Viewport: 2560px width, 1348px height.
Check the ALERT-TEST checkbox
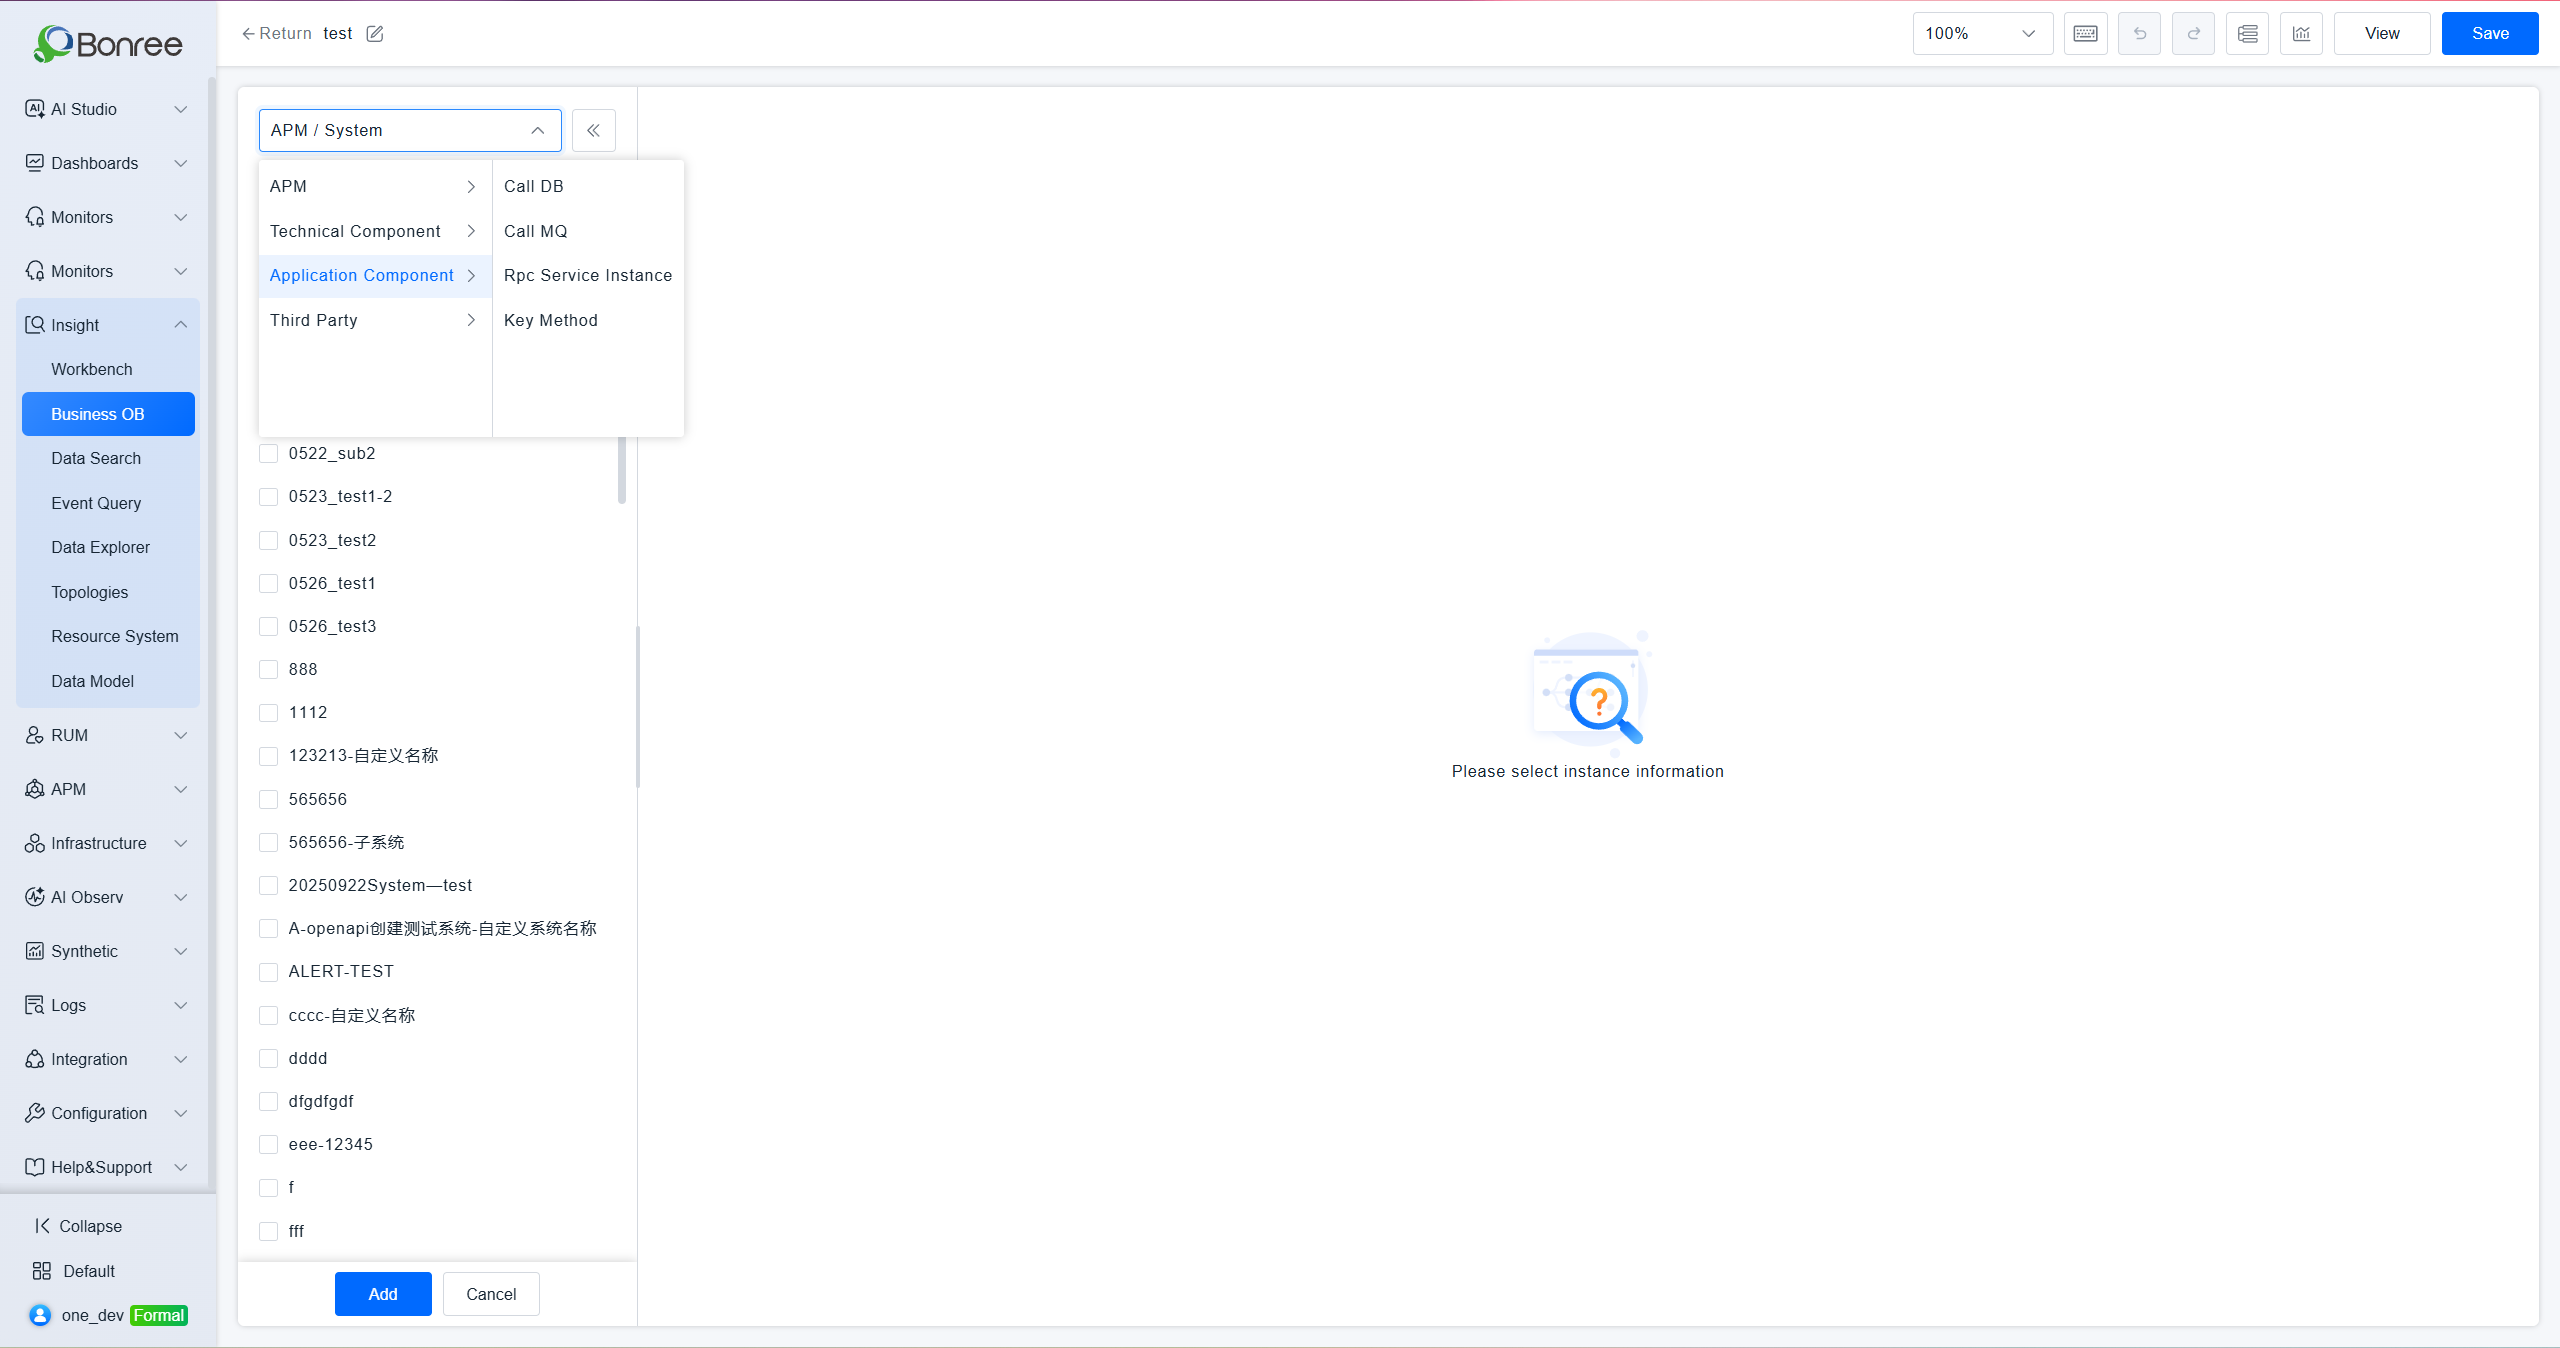268,972
